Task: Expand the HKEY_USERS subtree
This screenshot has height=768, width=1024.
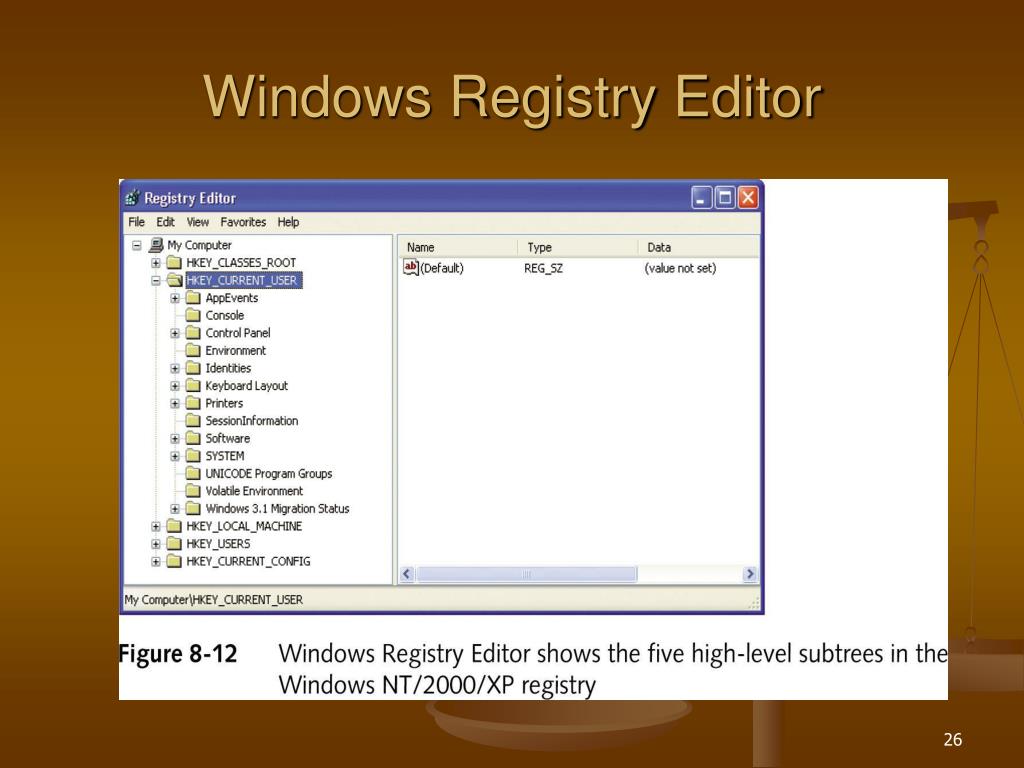Action: click(155, 544)
